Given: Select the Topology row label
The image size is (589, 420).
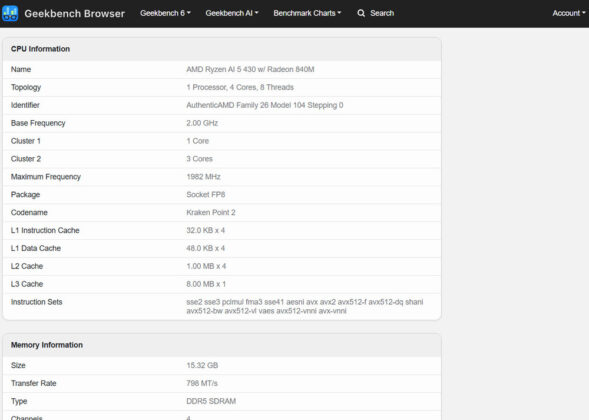Looking at the screenshot, I should click(x=26, y=88).
